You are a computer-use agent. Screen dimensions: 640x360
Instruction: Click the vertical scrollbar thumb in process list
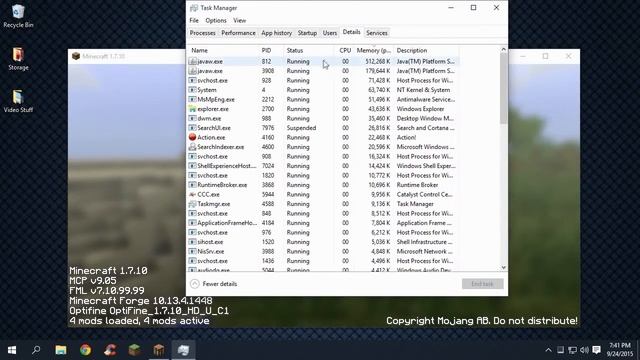[504, 88]
